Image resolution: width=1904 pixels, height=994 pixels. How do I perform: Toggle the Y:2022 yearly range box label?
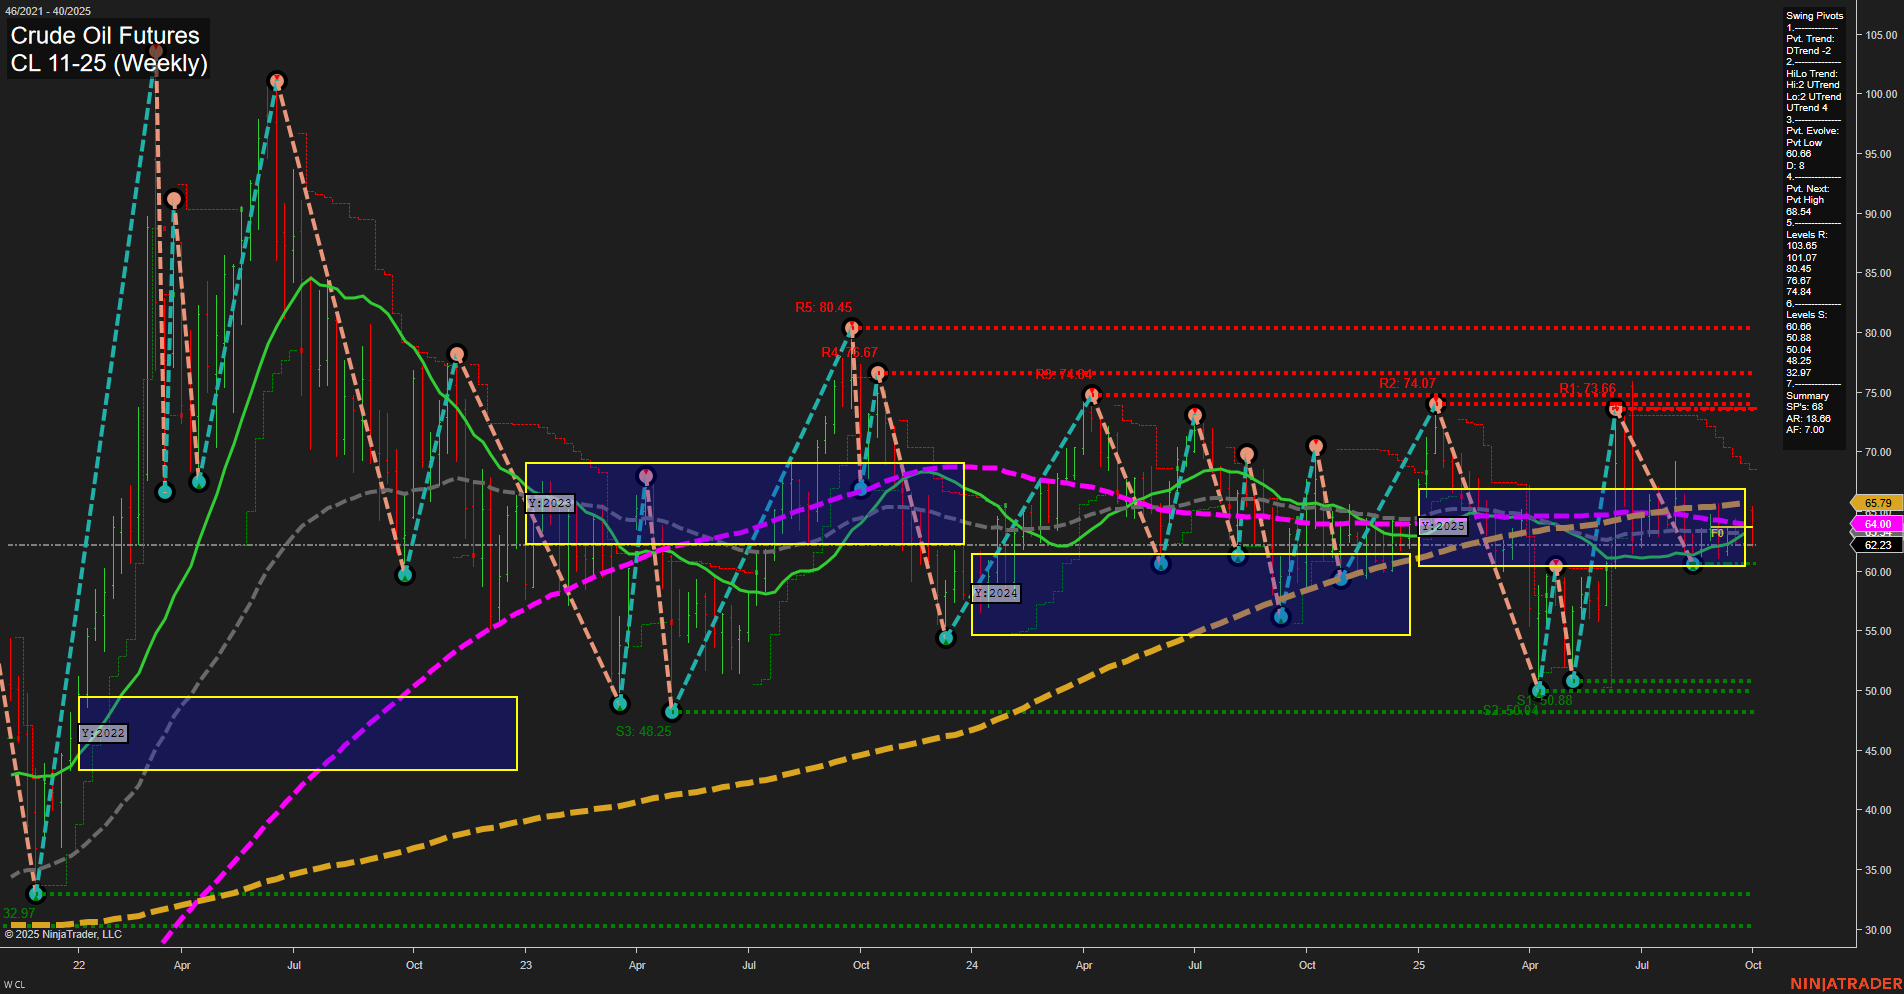coord(104,732)
